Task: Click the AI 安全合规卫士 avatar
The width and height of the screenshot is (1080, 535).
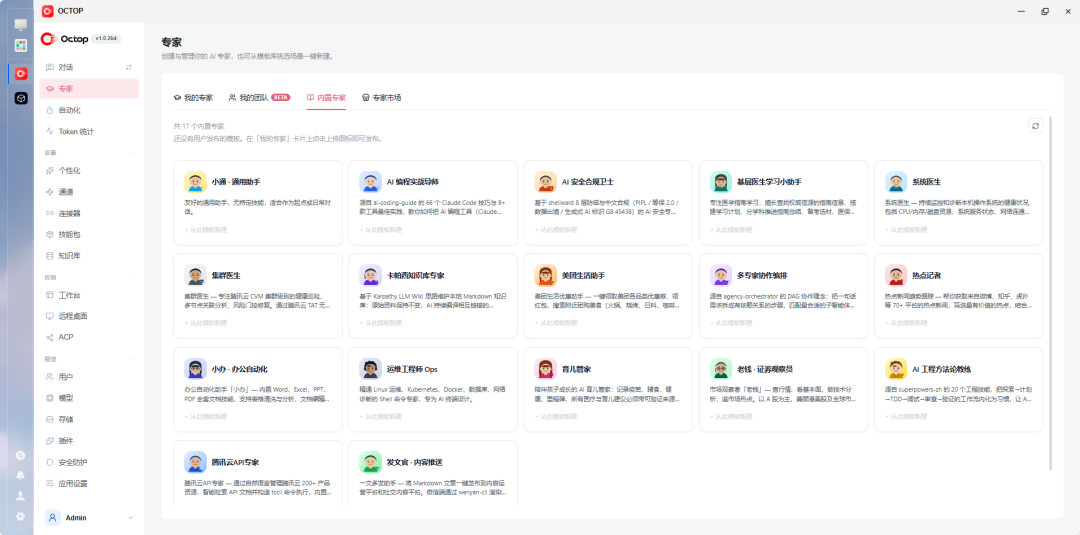Action: tap(546, 182)
